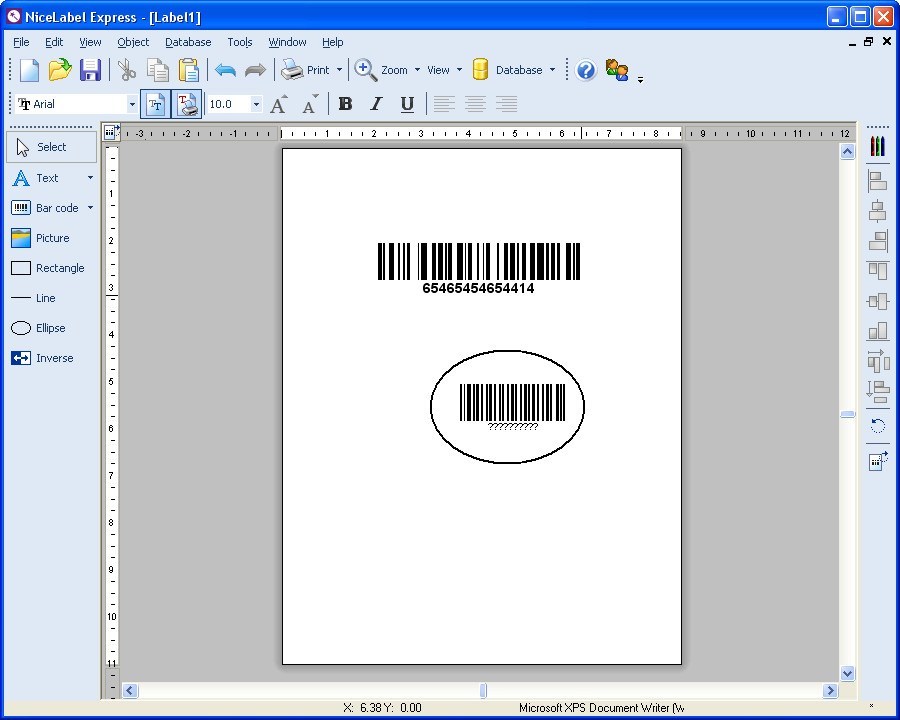Image resolution: width=900 pixels, height=720 pixels.
Task: Toggle TrueType fonts button
Action: (x=156, y=104)
